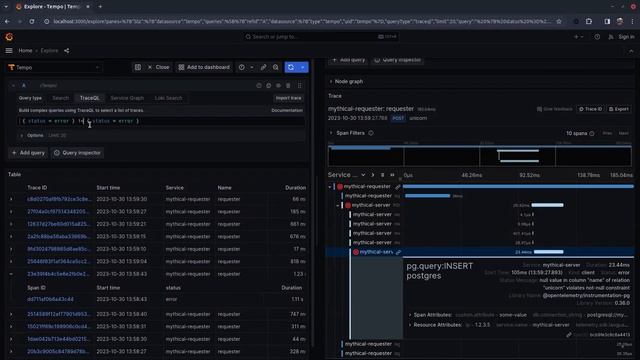Toggle the hamburger navigation menu
The image size is (640, 360).
point(9,51)
